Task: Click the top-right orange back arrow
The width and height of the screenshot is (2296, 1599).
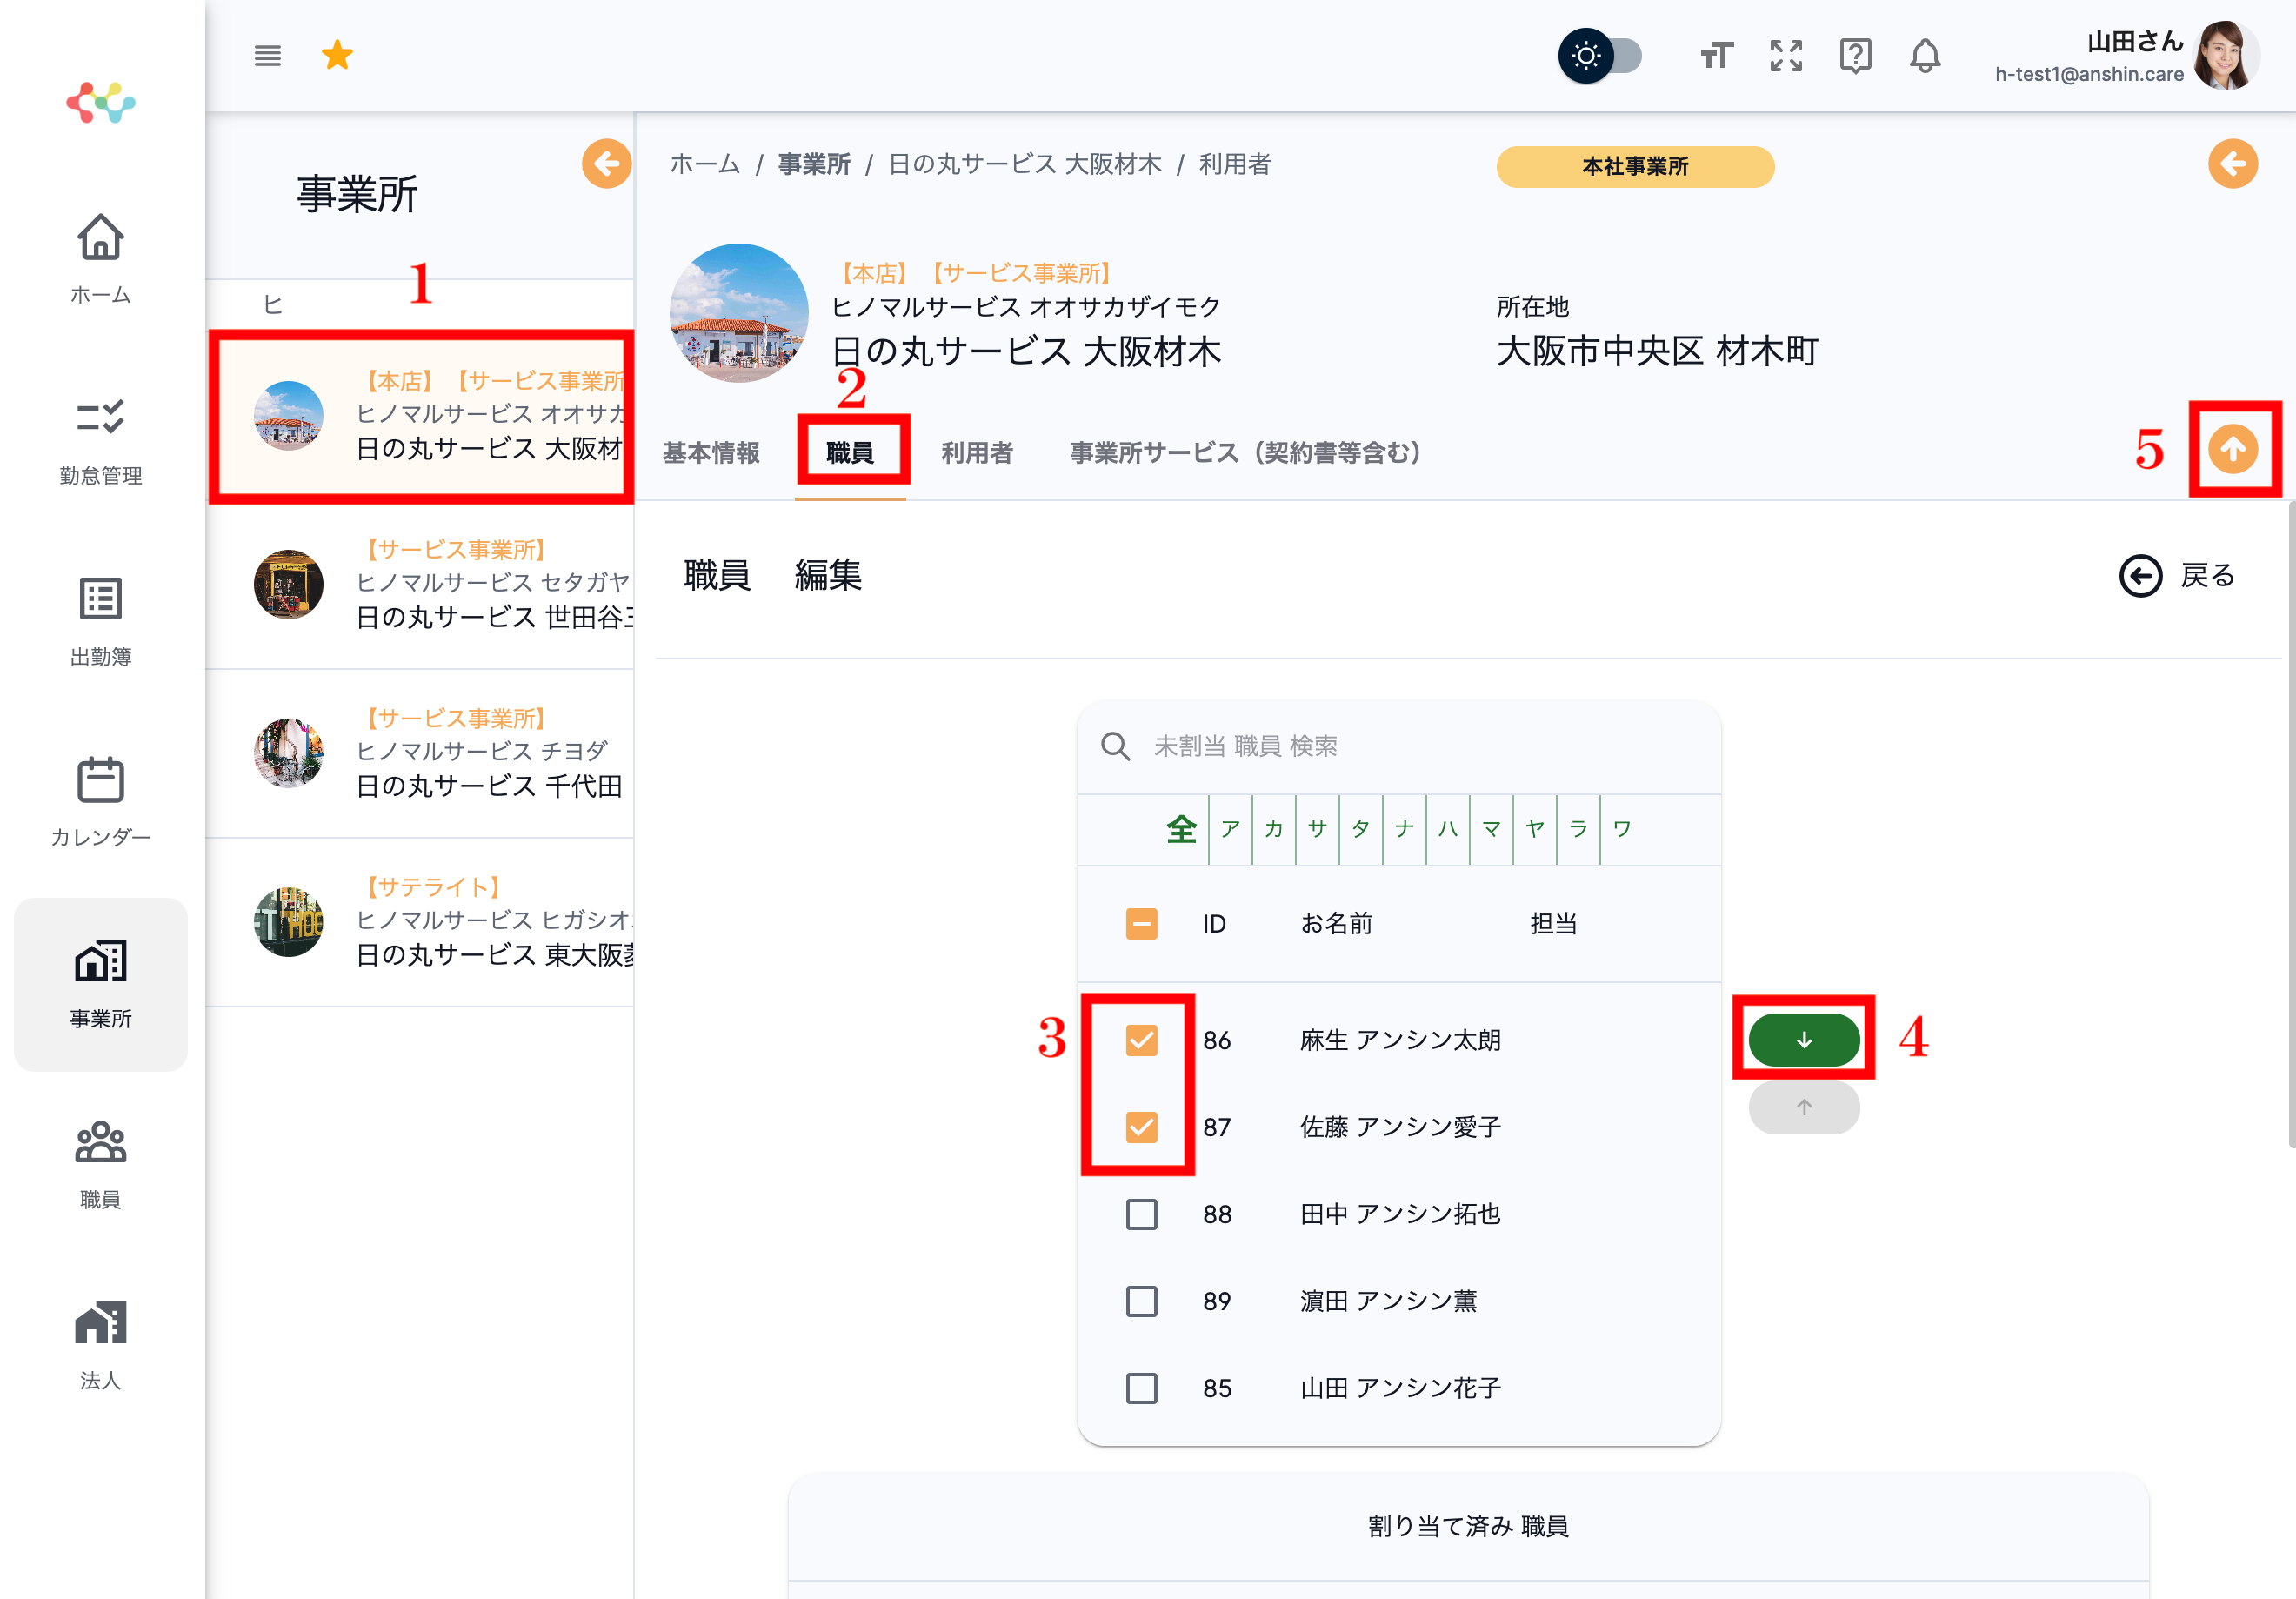Action: pyautogui.click(x=2232, y=164)
